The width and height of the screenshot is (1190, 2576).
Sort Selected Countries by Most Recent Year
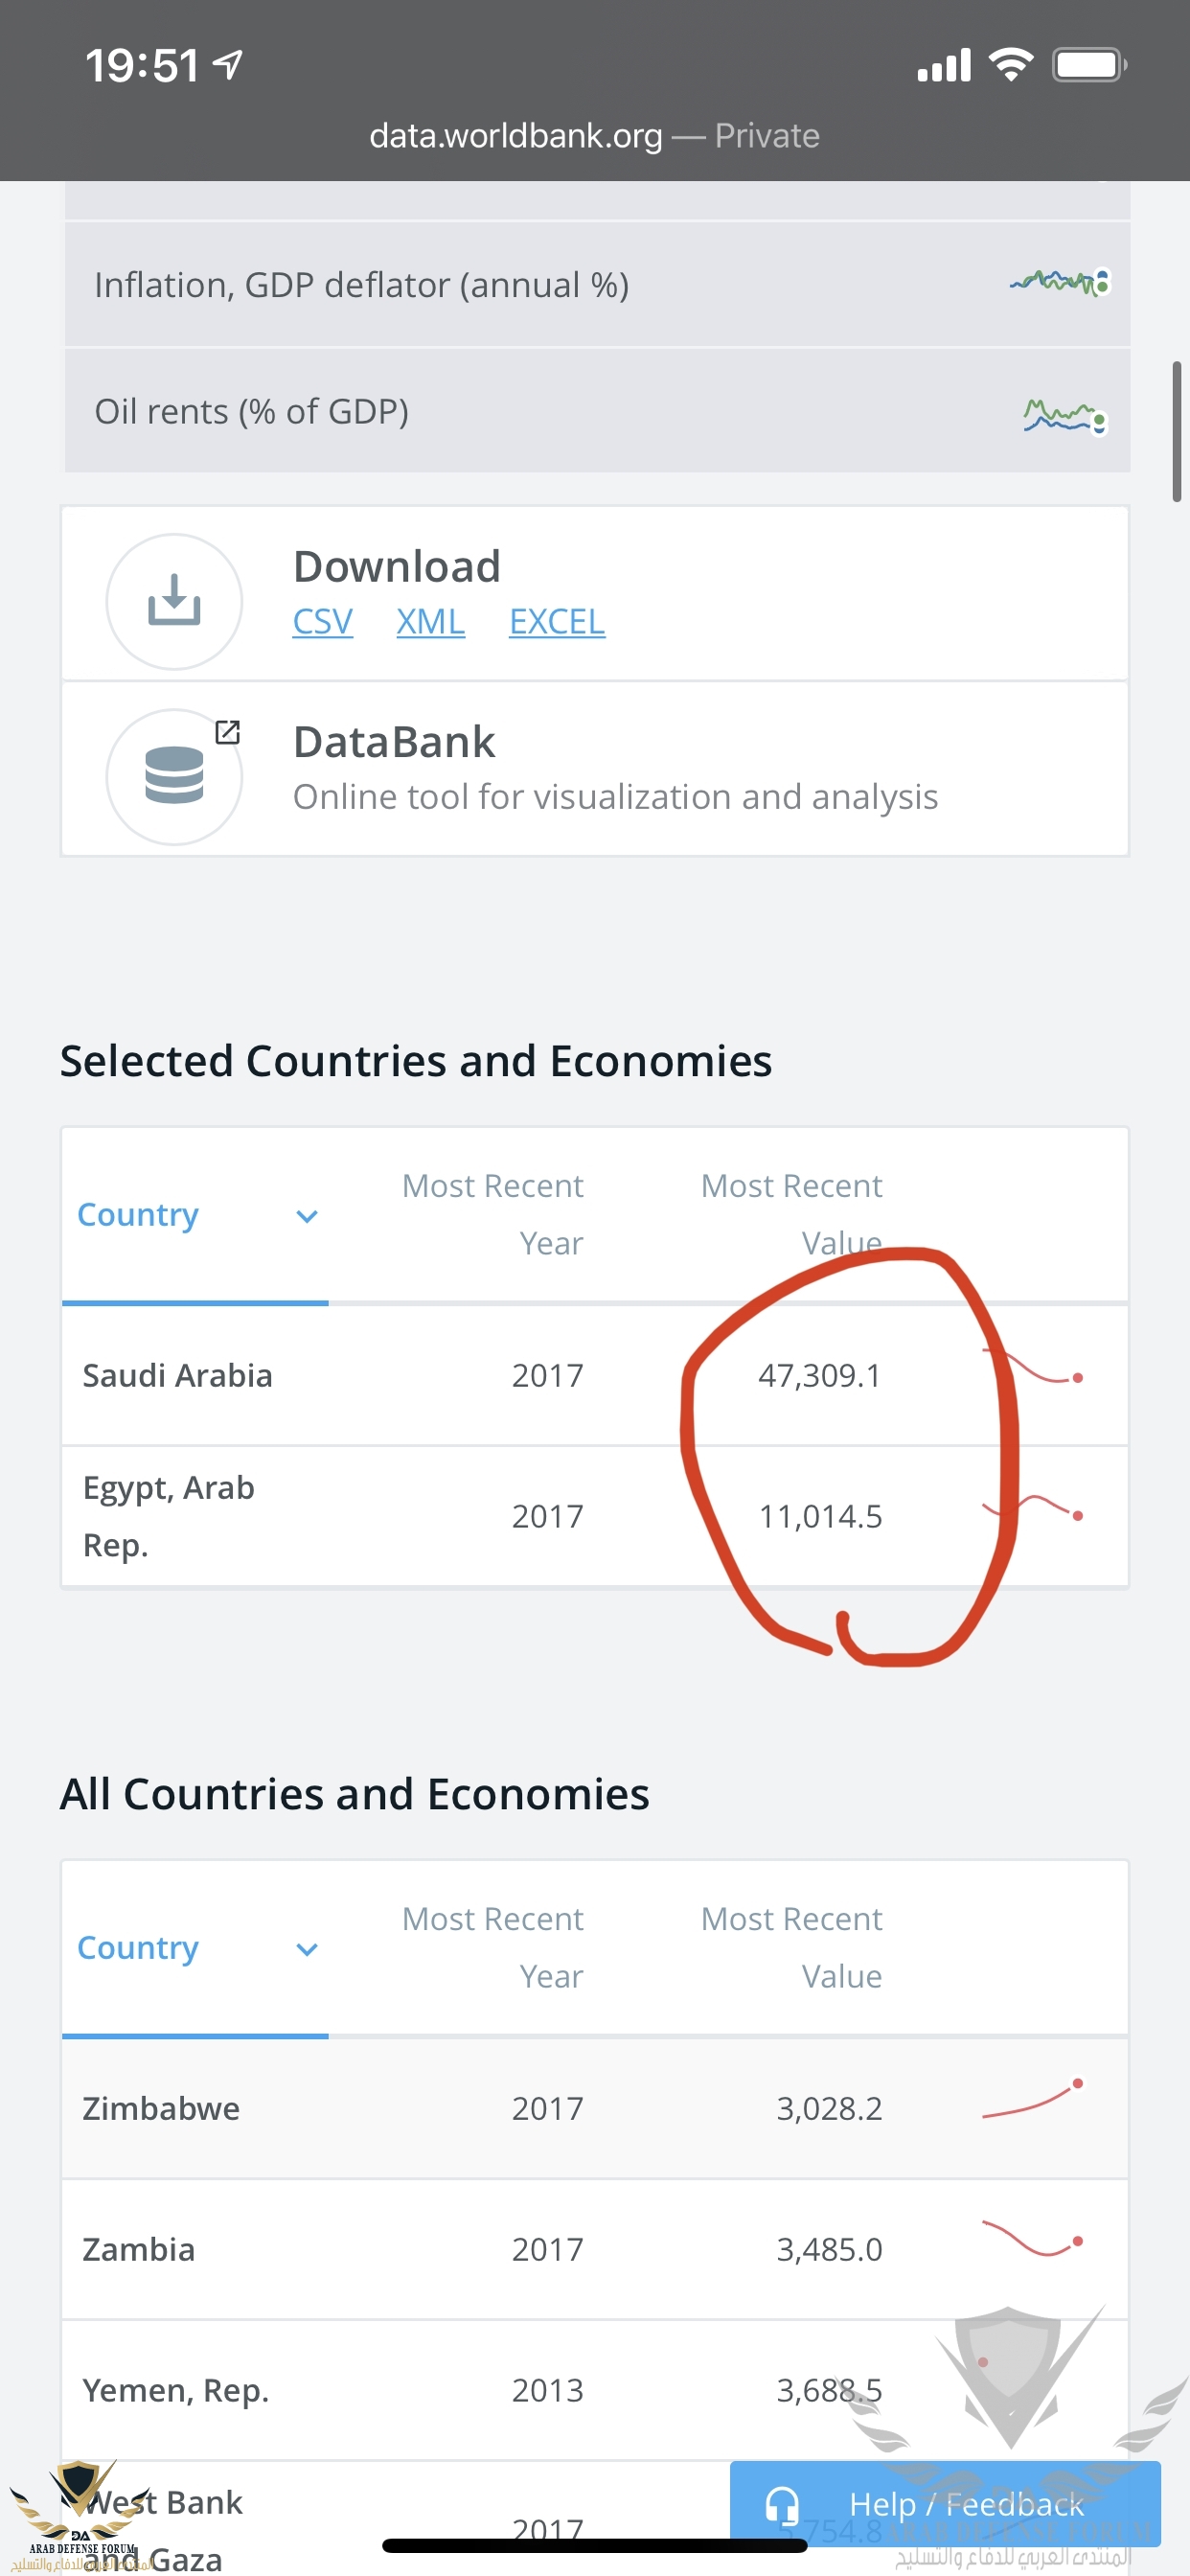click(492, 1214)
